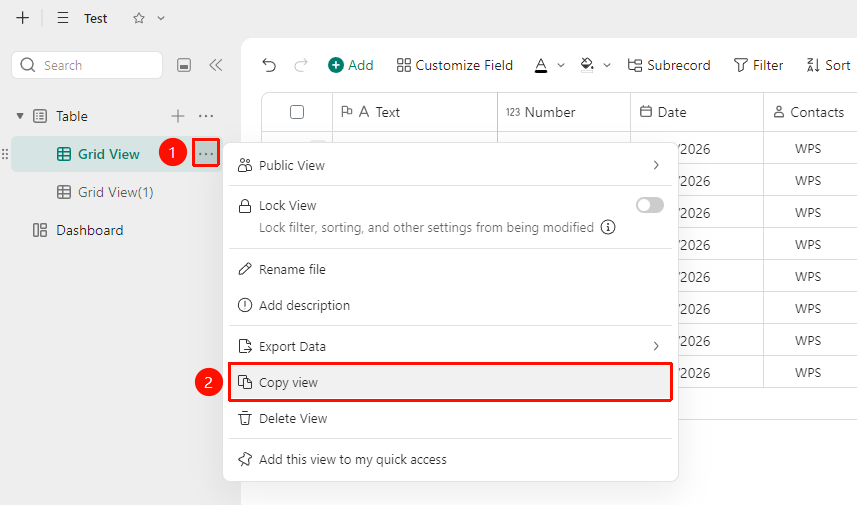Viewport: 857px width, 505px height.
Task: Click the WPS cell in last row
Action: (808, 373)
